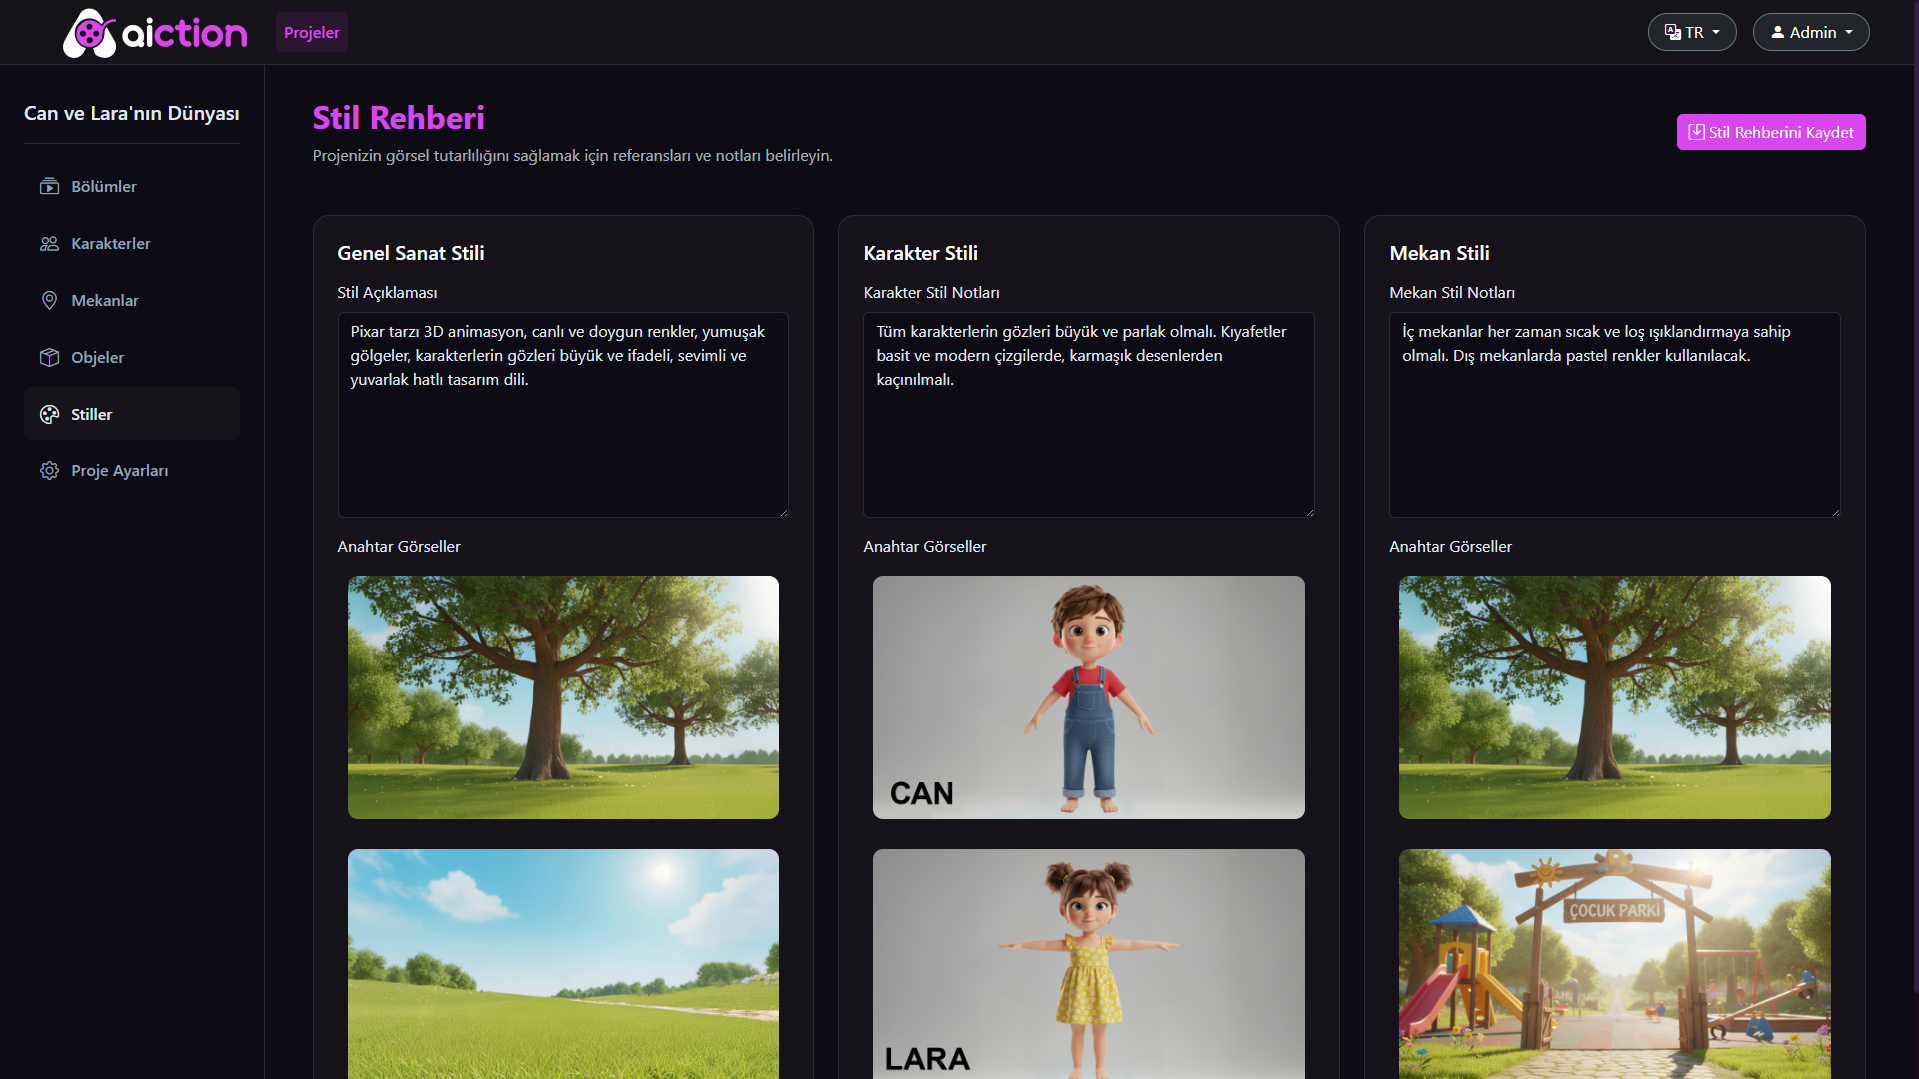Click the Stiller palette icon
This screenshot has width=1919, height=1079.
pyautogui.click(x=49, y=415)
